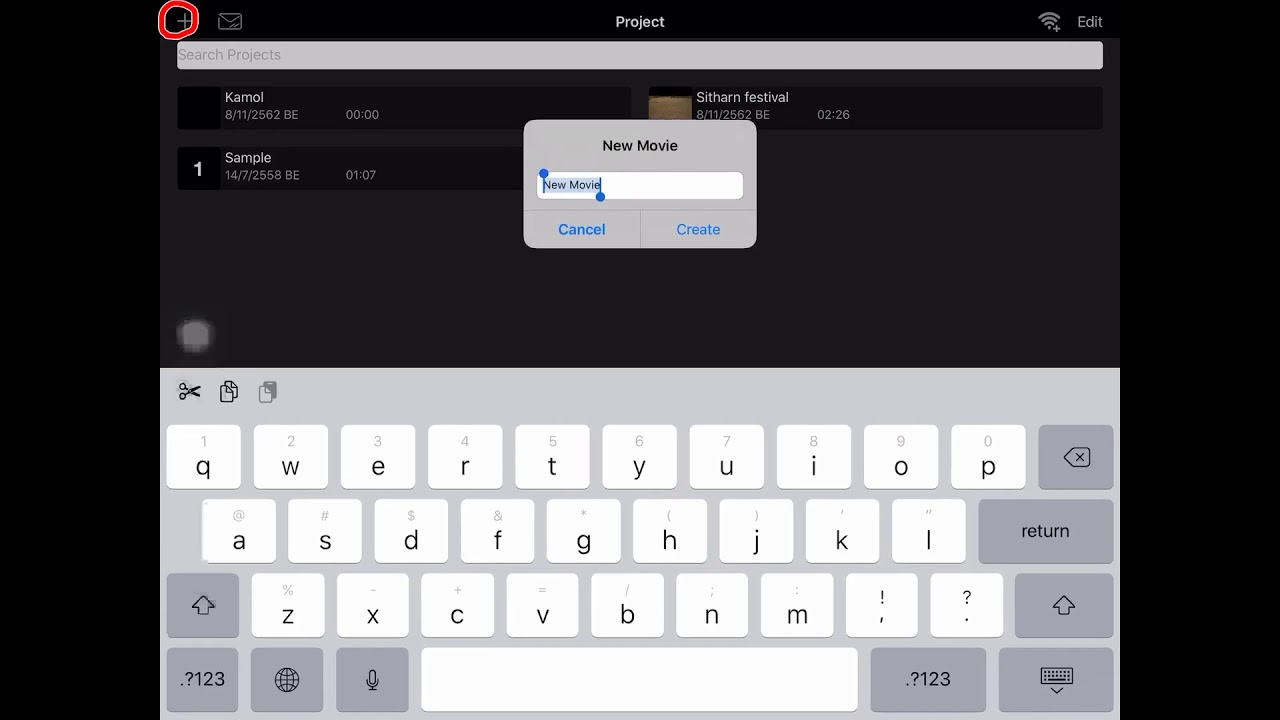Tap the t key
The width and height of the screenshot is (1280, 720).
pyautogui.click(x=552, y=457)
